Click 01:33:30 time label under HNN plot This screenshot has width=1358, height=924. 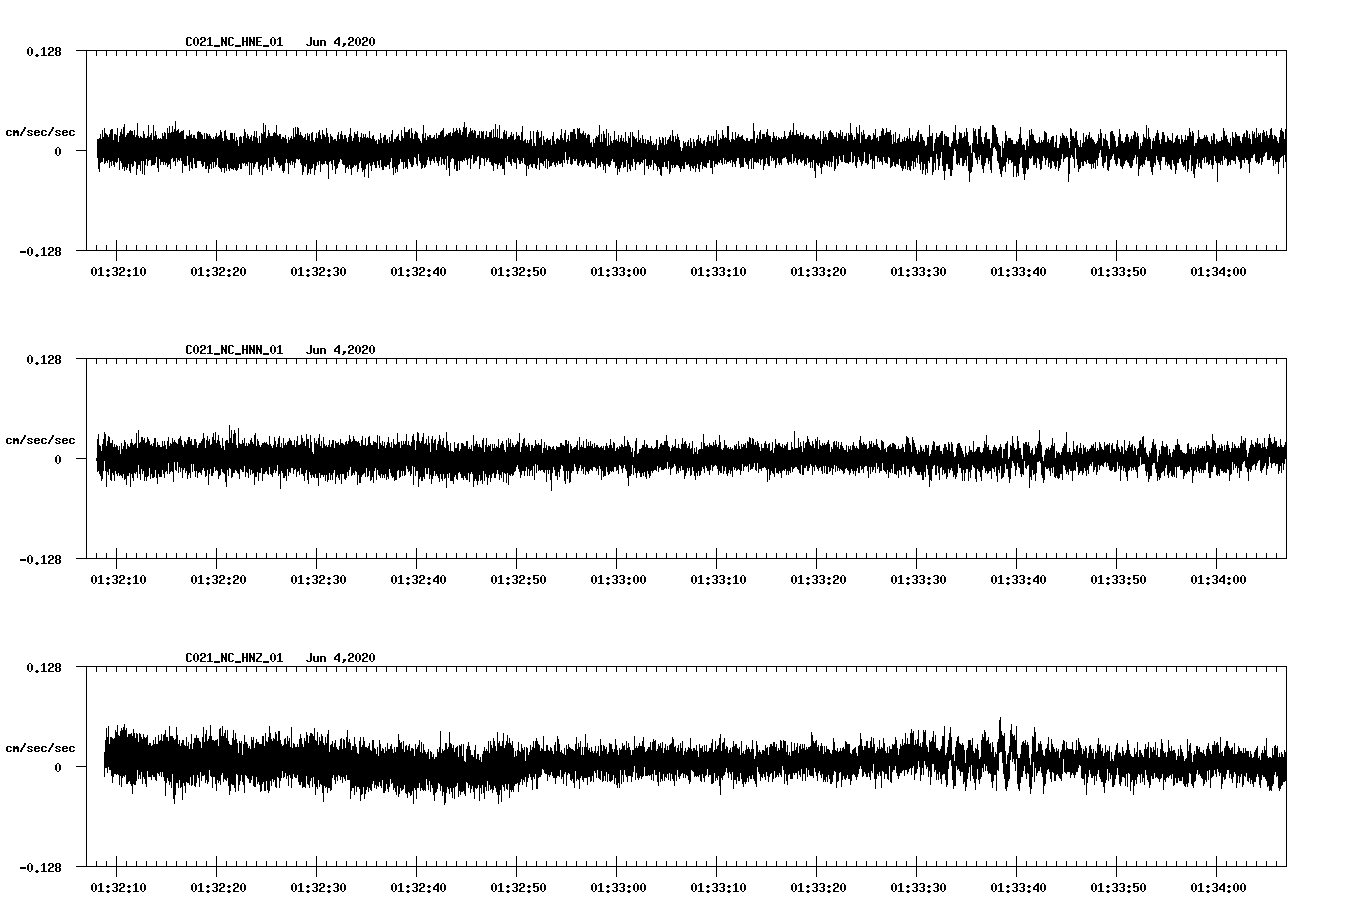click(918, 580)
